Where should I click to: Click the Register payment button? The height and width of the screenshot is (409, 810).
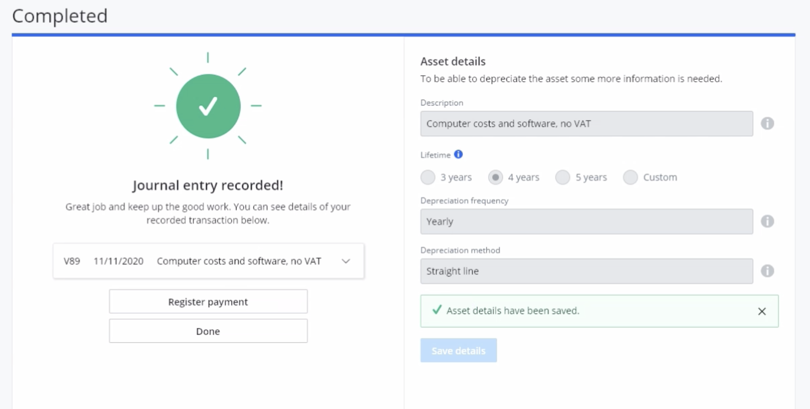pos(208,301)
